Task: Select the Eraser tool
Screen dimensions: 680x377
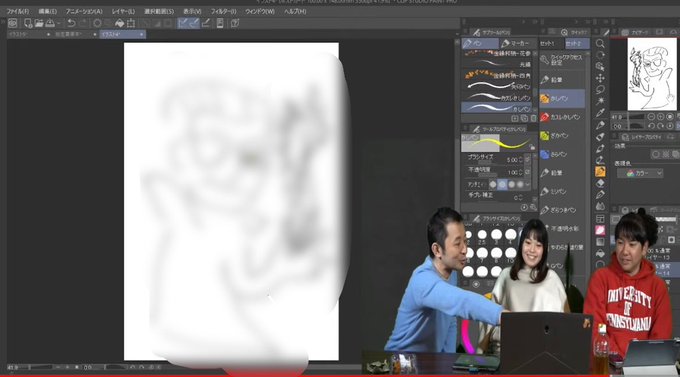Action: point(600,183)
